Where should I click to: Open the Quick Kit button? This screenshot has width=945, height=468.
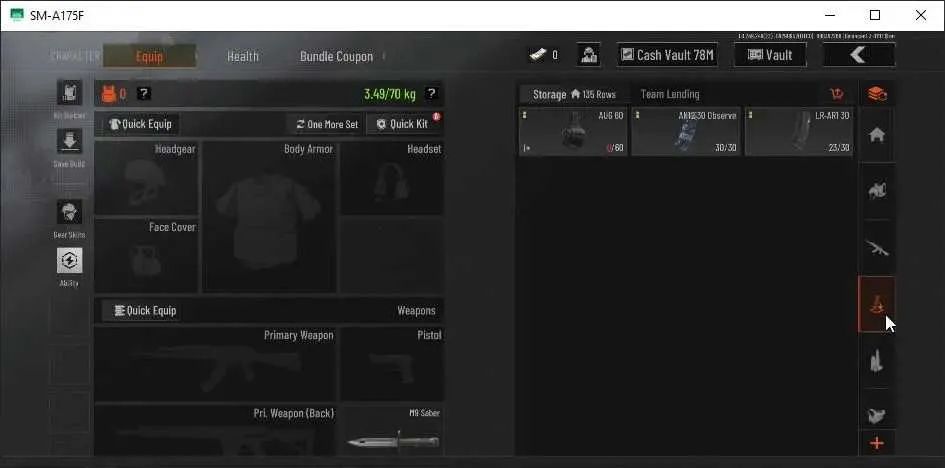[404, 124]
